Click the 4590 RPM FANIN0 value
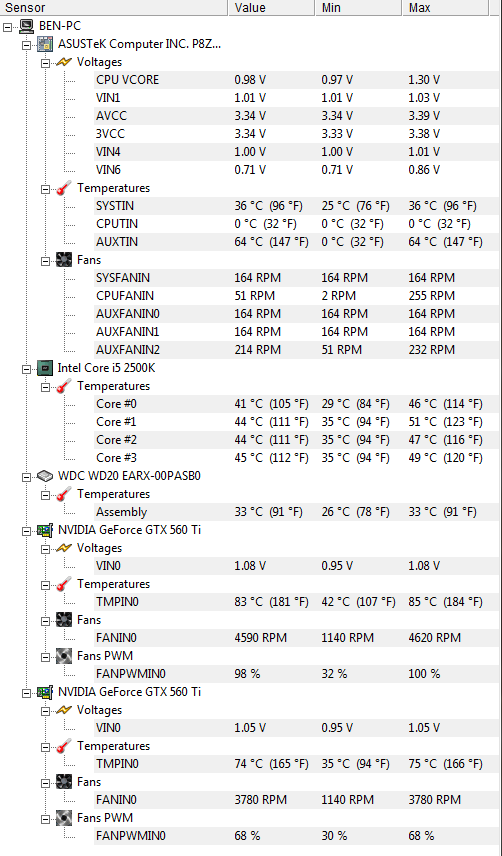The width and height of the screenshot is (502, 856). [x=260, y=638]
